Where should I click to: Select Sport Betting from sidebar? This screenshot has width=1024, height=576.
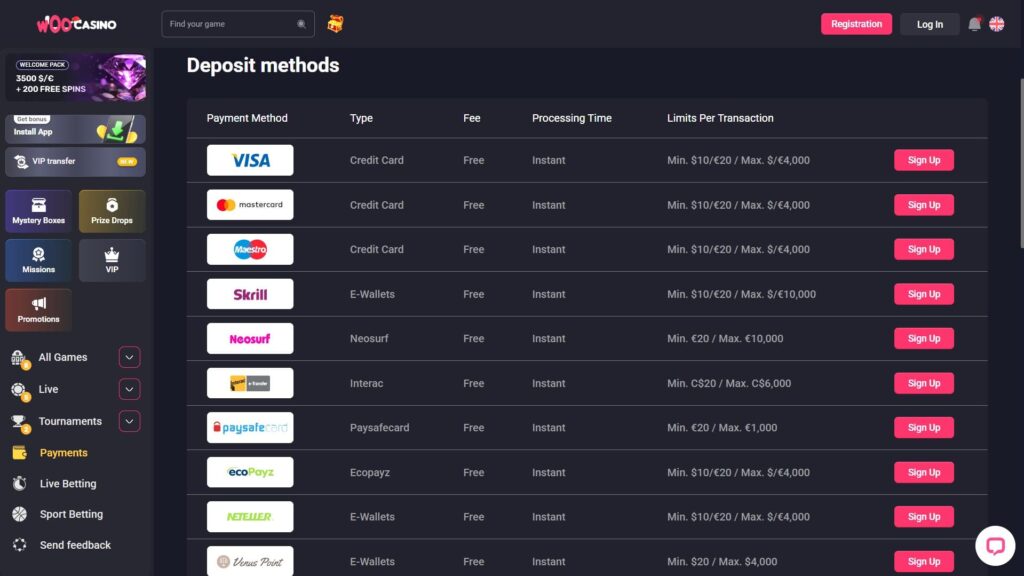(x=71, y=514)
